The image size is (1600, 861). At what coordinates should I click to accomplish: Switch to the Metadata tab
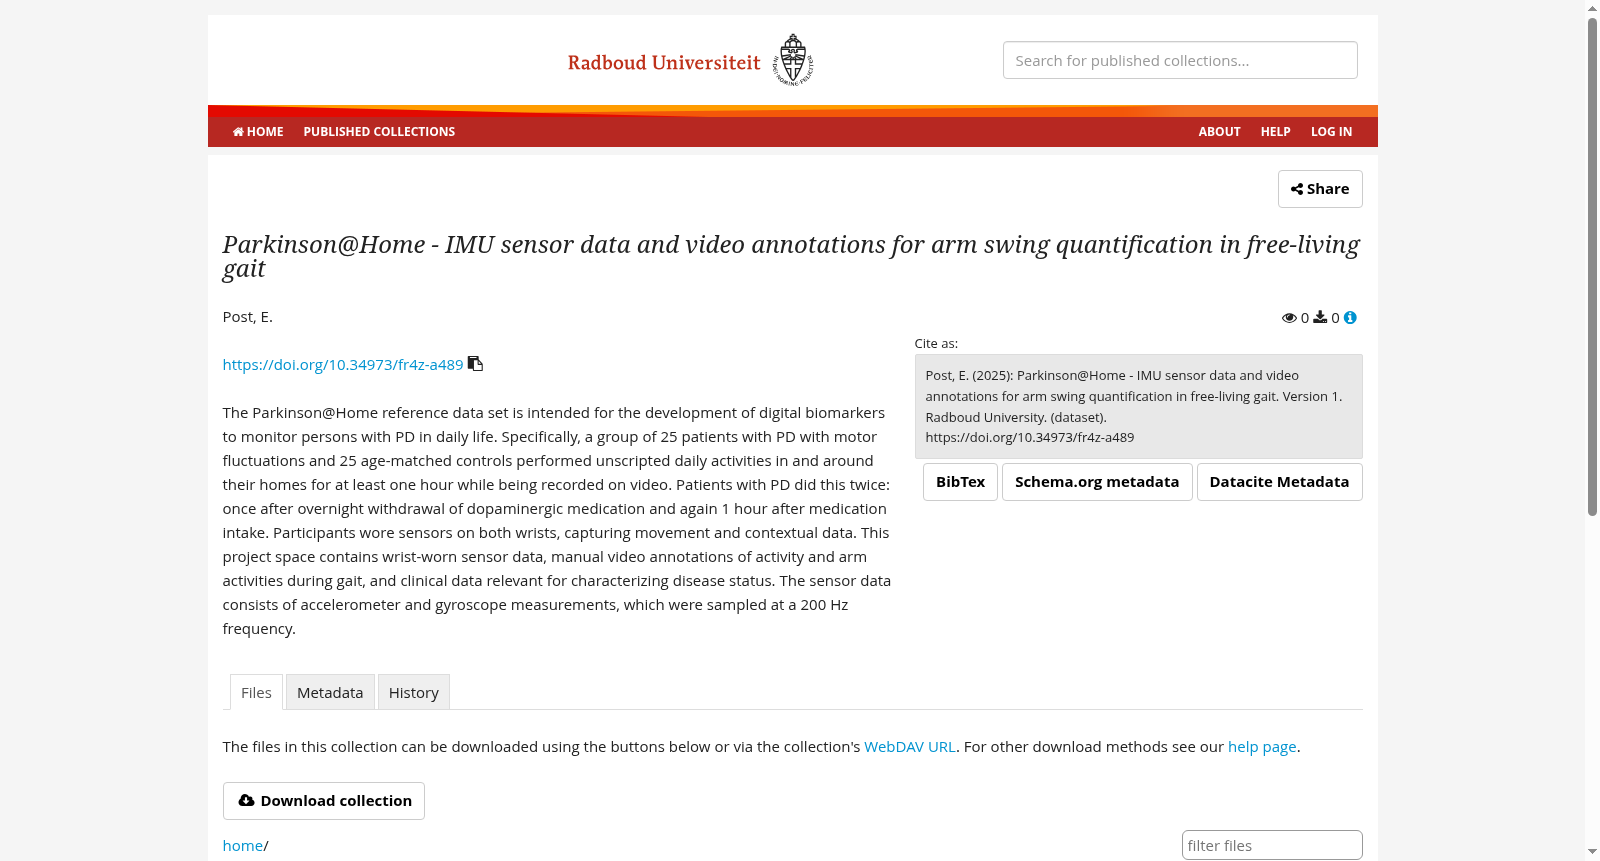click(330, 692)
